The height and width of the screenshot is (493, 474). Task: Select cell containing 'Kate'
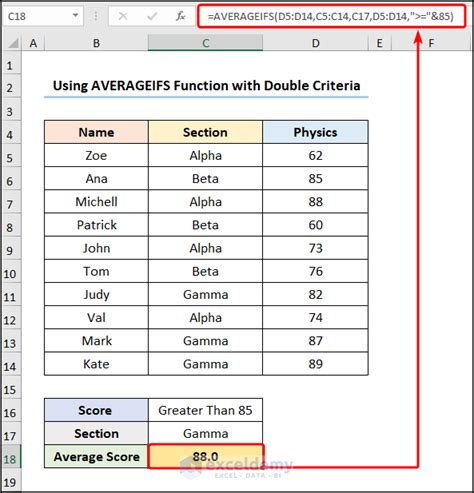coord(96,364)
